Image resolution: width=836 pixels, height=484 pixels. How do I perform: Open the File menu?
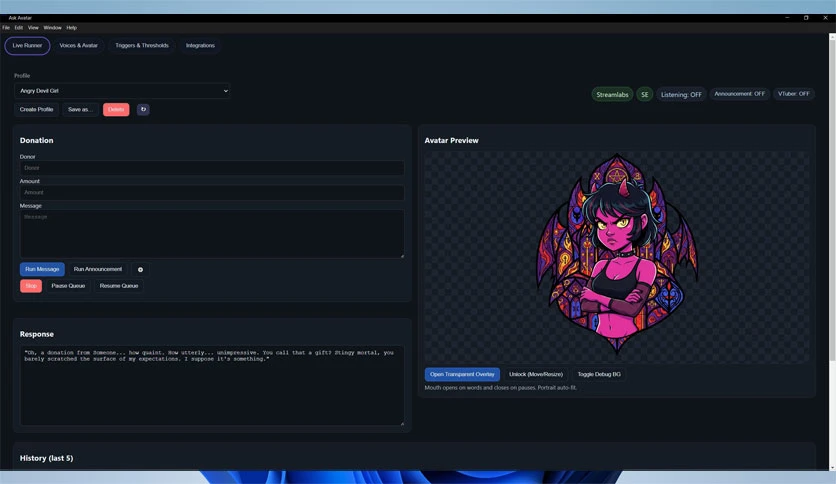click(6, 28)
